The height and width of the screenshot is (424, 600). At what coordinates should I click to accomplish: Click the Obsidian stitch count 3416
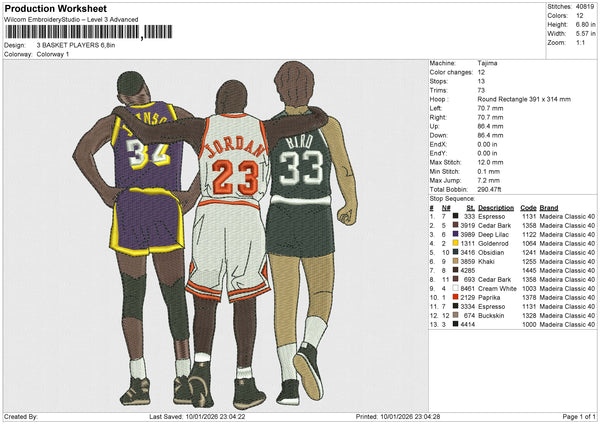[468, 253]
